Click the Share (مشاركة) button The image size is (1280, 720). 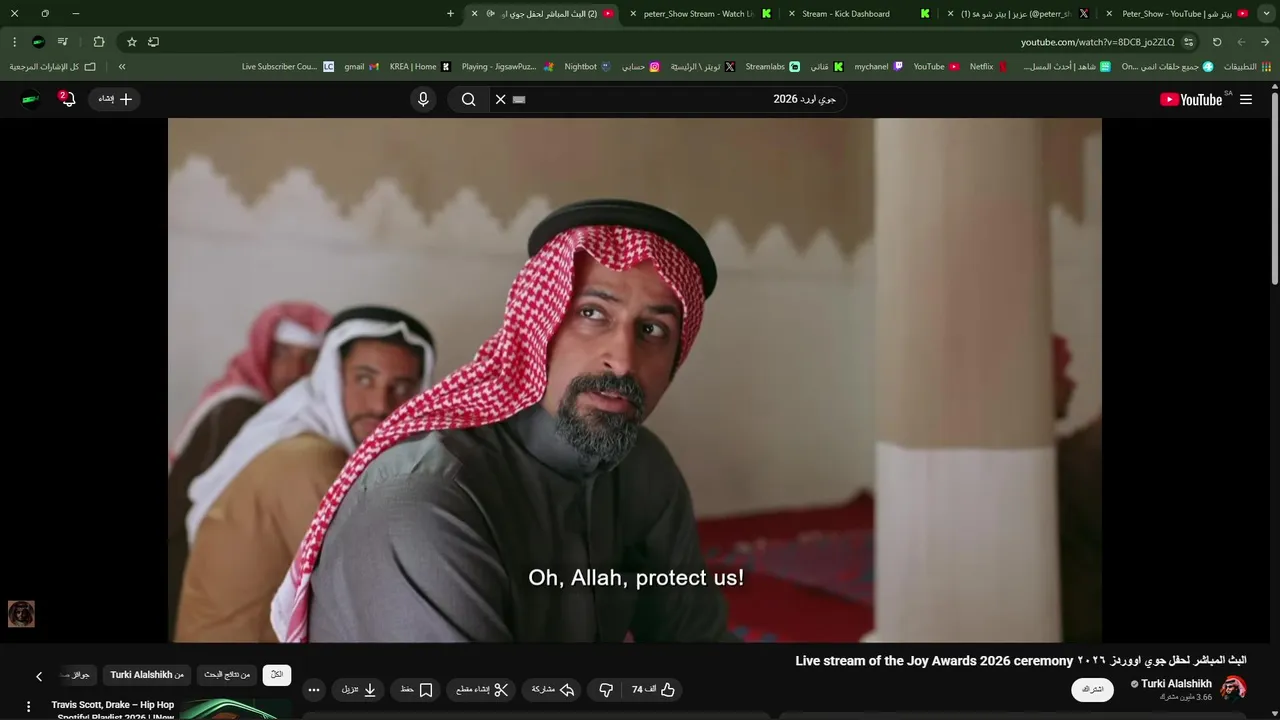pos(552,690)
